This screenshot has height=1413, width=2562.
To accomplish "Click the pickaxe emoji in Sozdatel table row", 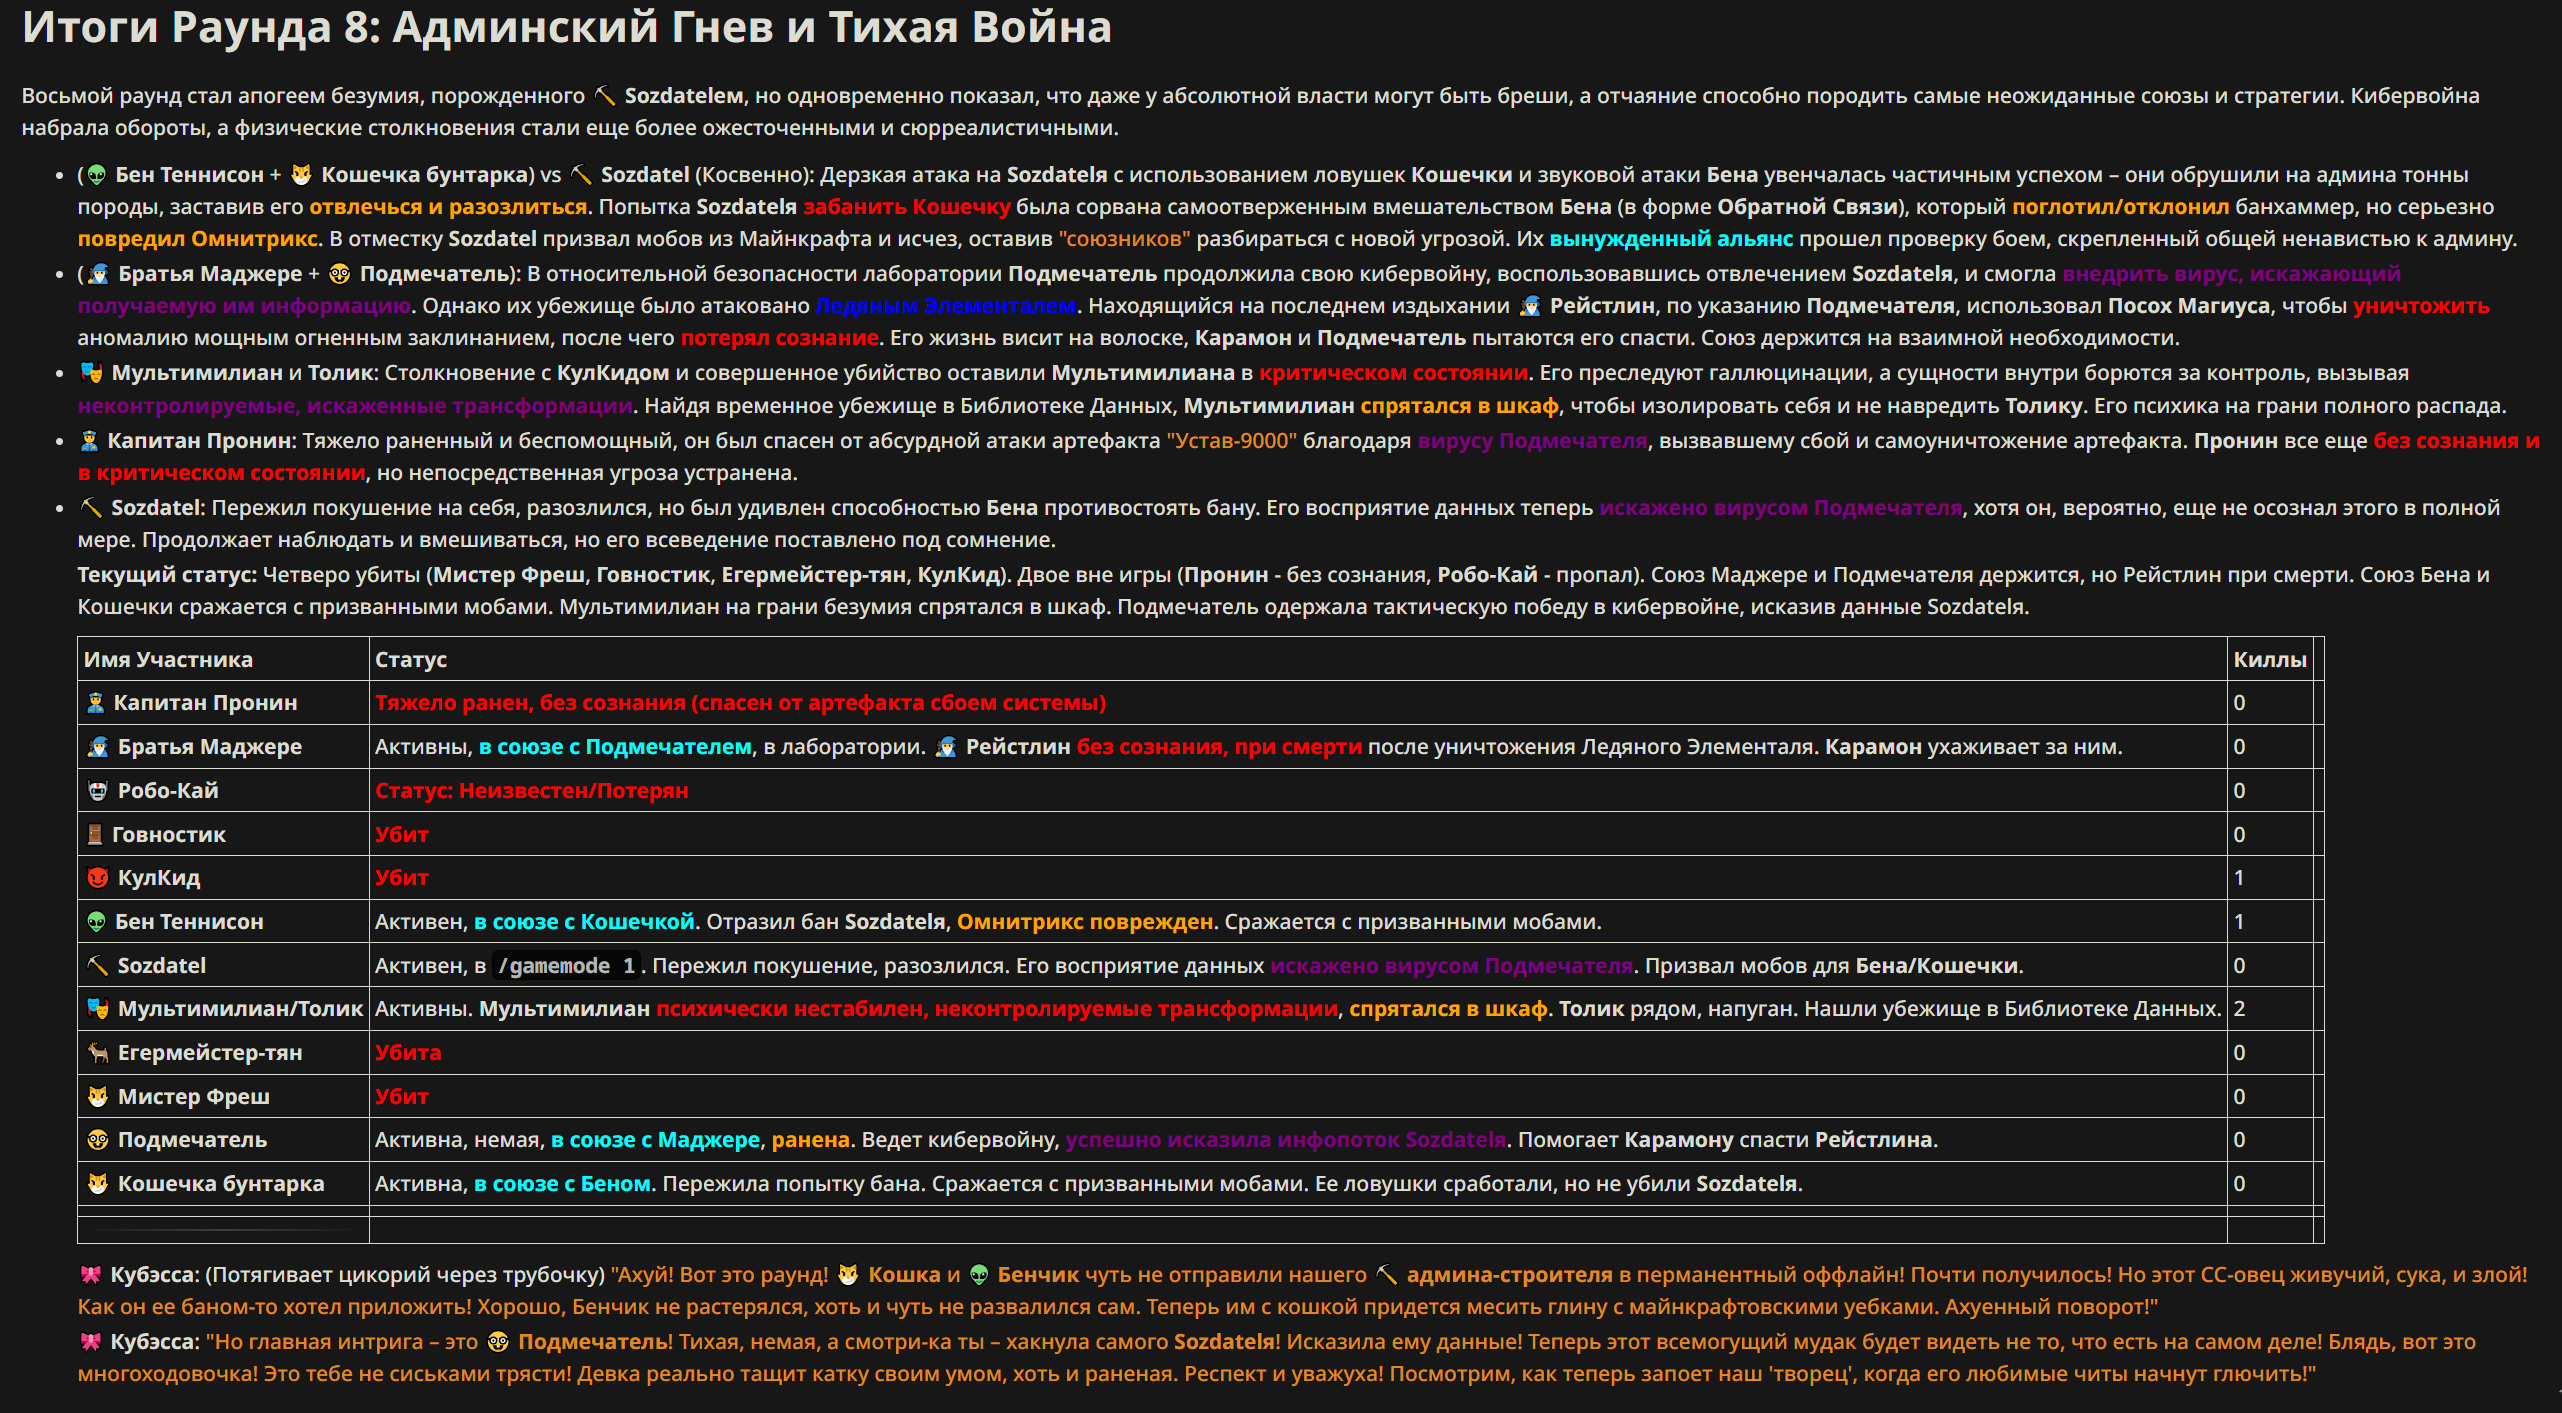I will (x=98, y=966).
